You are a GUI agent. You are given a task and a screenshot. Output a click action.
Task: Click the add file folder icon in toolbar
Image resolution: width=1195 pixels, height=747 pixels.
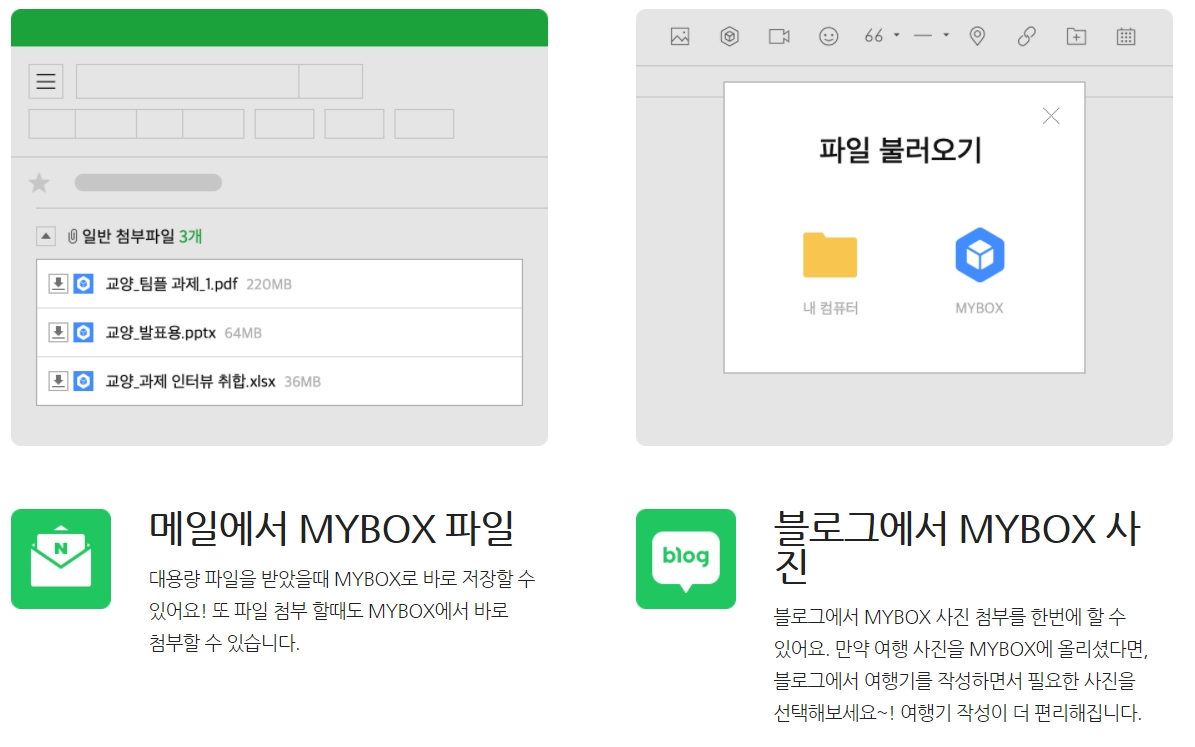[1076, 36]
